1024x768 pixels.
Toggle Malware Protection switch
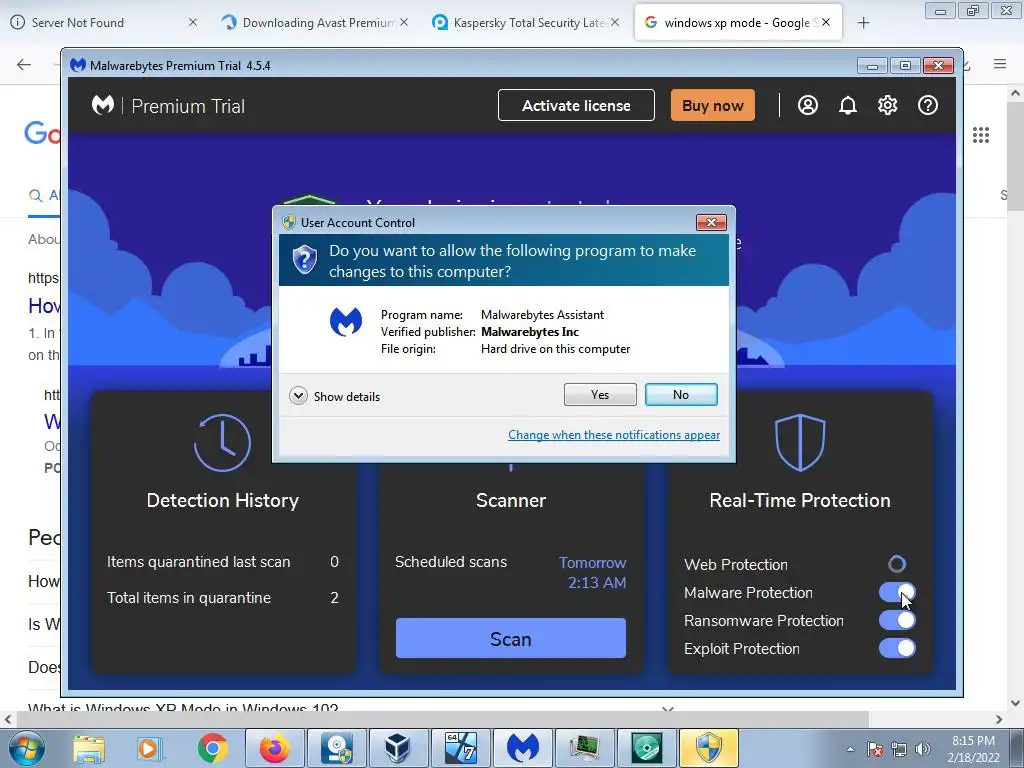click(x=897, y=592)
